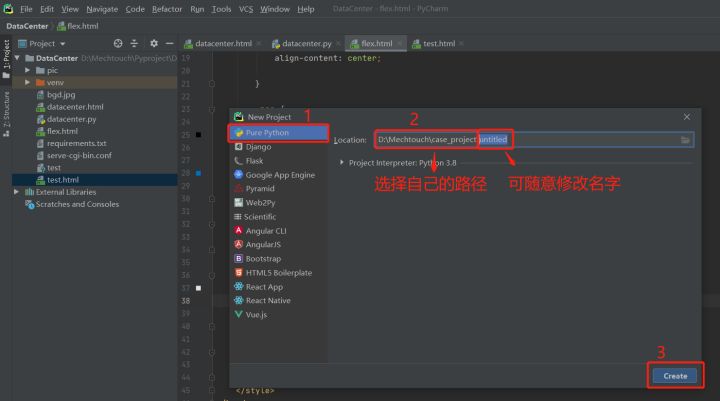
Task: Open the View menu
Action: click(70, 9)
